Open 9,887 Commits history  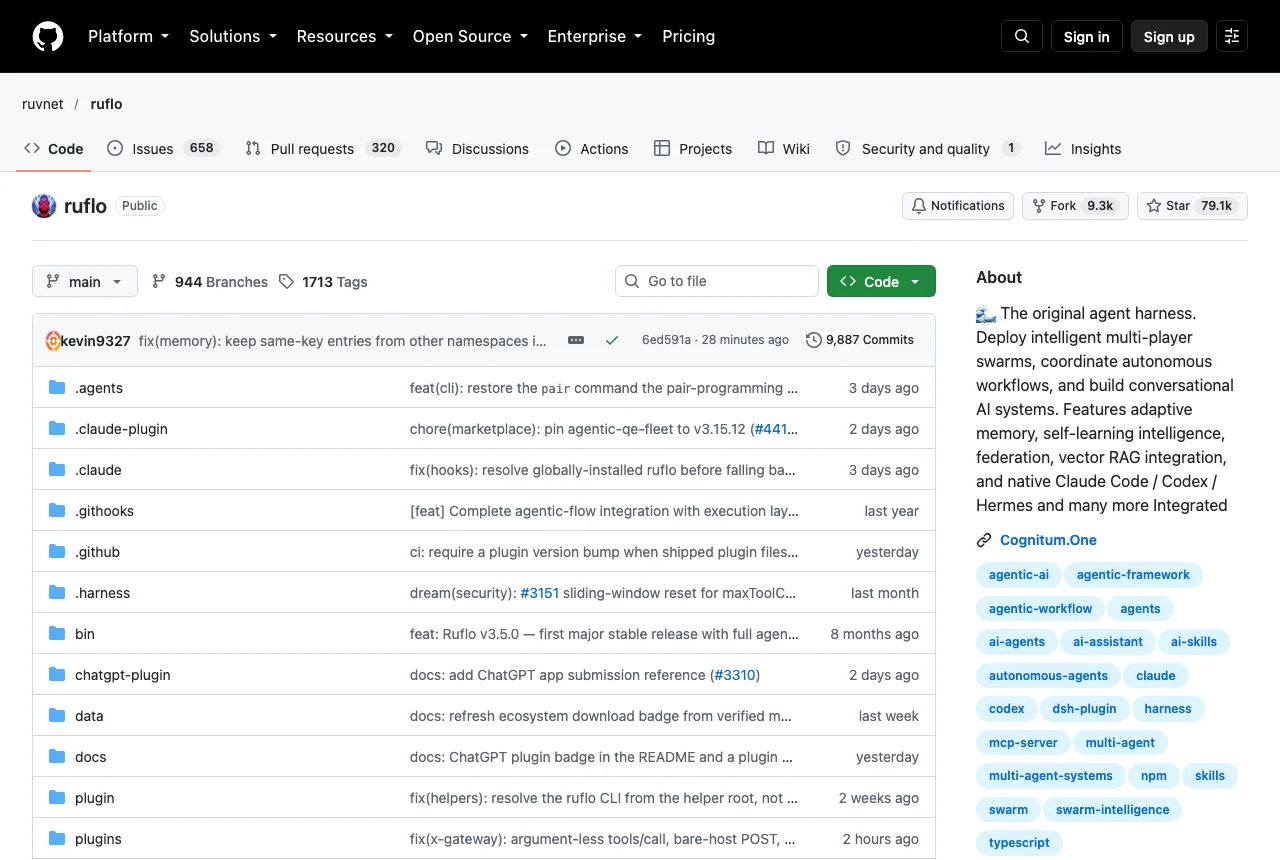(860, 340)
